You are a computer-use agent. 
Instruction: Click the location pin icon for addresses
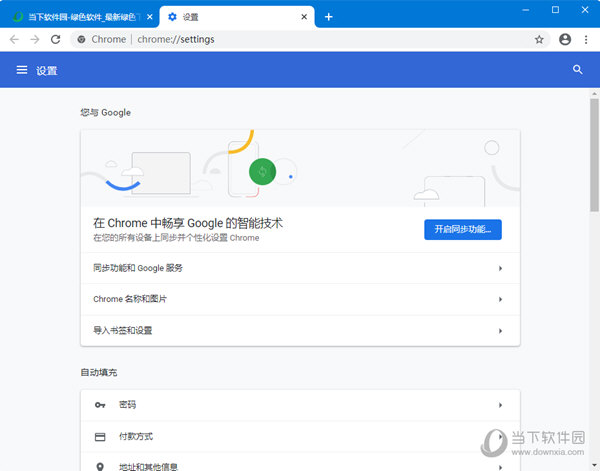pyautogui.click(x=100, y=466)
